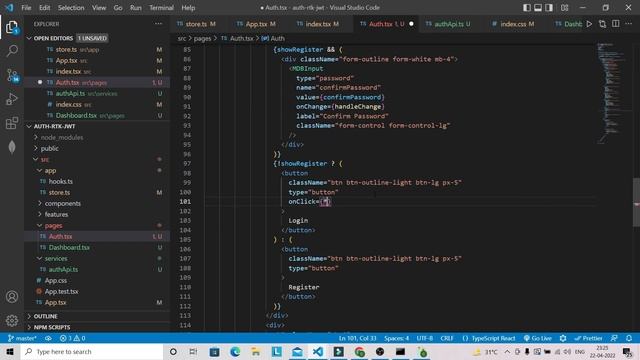640x360 pixels.
Task: Go to line via Ln 101, Col 33
Action: (x=358, y=338)
